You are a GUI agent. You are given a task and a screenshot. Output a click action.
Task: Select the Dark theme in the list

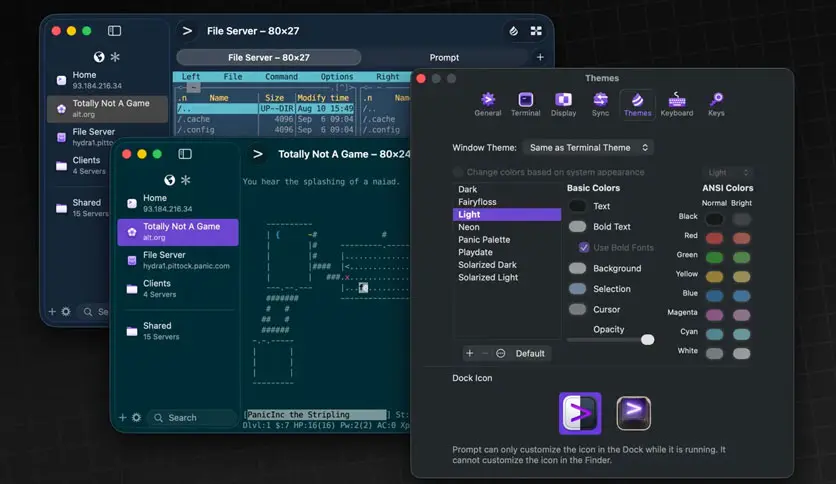[507, 189]
